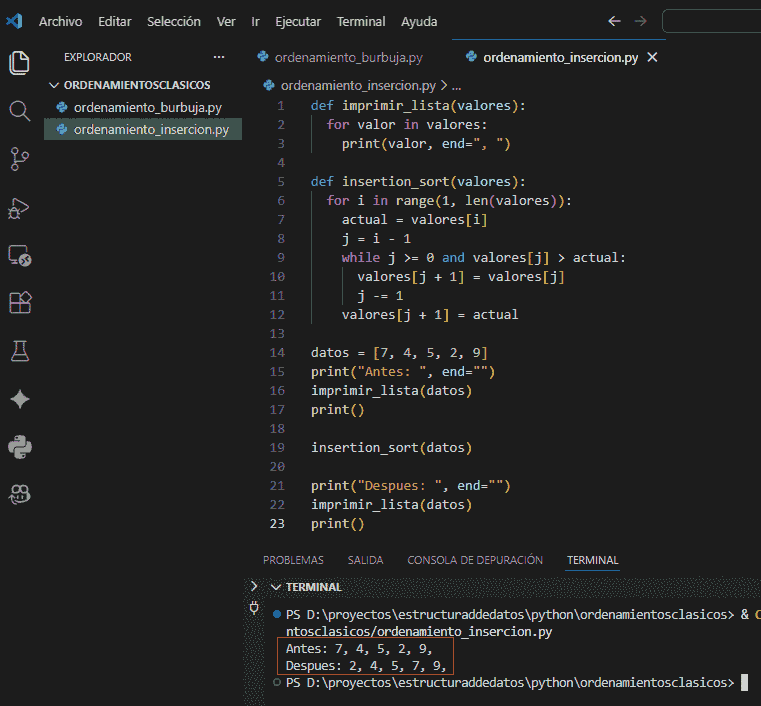
Task: Switch to CONSOLA DE DEPURACIÓN tab
Action: 475,560
